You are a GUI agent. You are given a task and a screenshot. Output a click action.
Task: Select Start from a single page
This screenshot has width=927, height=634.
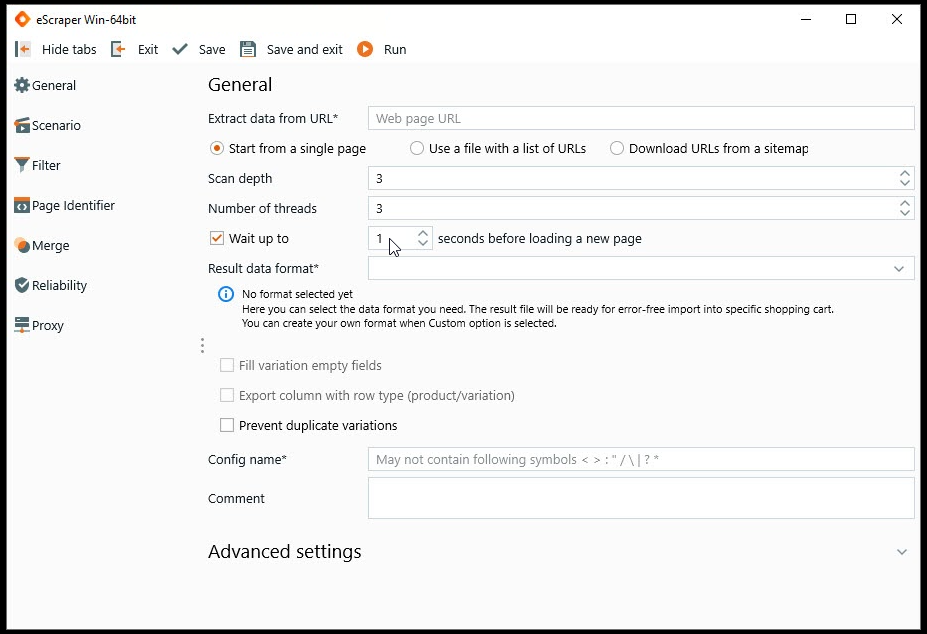click(x=217, y=148)
